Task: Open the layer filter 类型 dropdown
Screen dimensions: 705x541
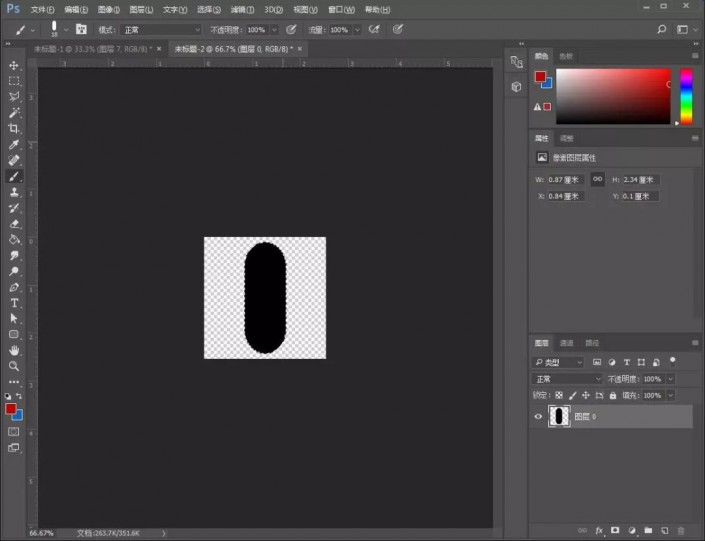Action: click(558, 362)
